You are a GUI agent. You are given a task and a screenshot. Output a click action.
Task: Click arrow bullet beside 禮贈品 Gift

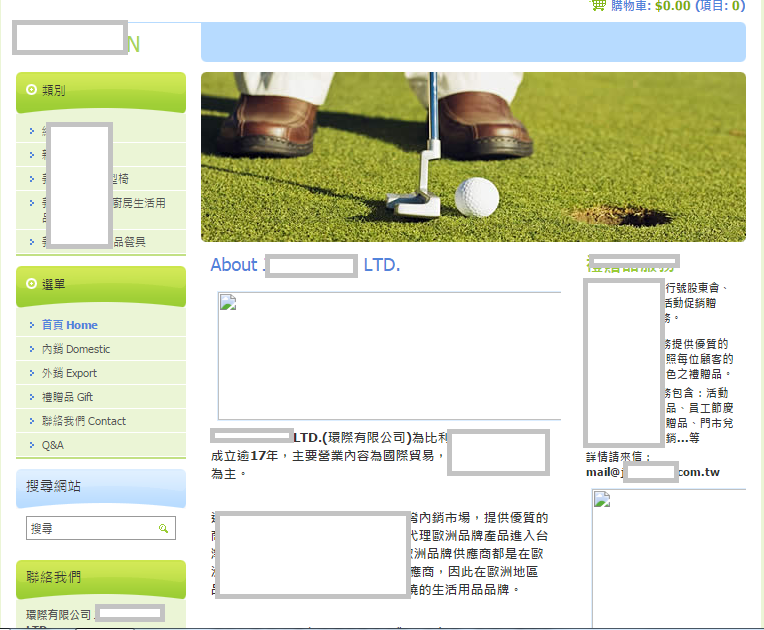pos(32,397)
